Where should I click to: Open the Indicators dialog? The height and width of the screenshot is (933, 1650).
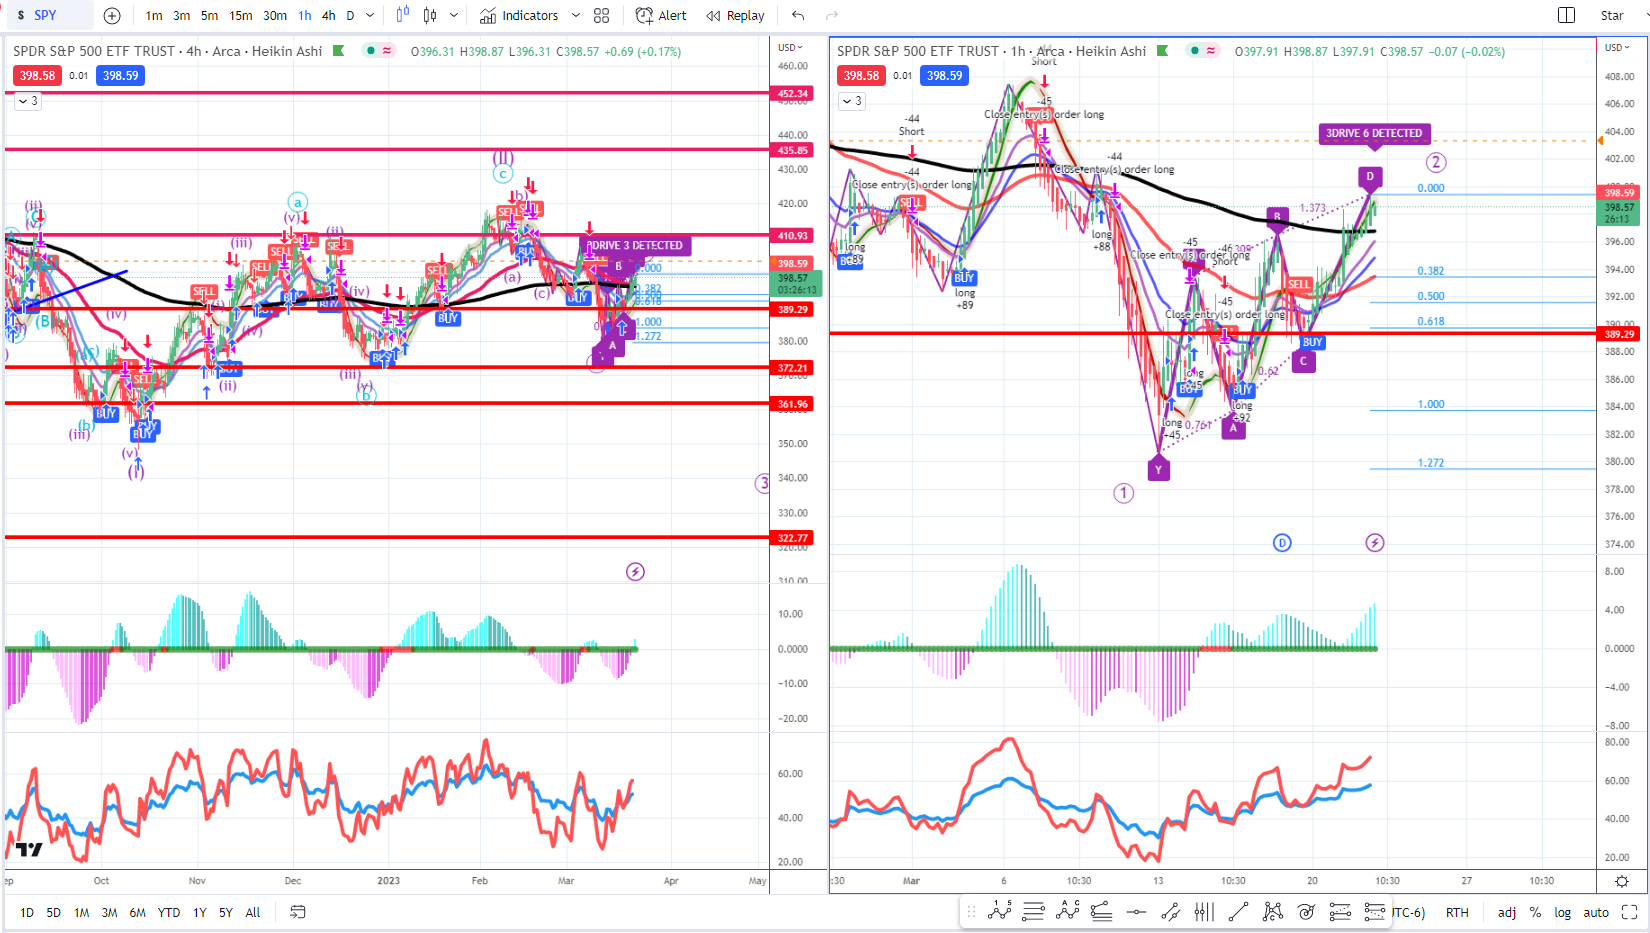pos(518,15)
